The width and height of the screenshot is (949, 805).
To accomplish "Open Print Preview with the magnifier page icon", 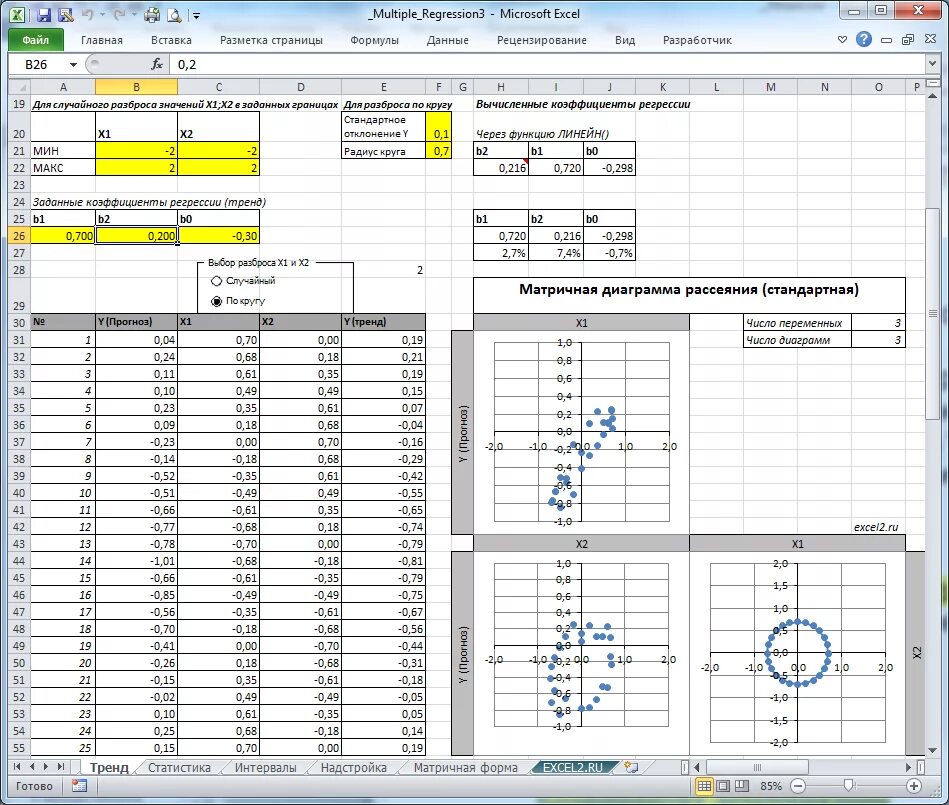I will coord(174,14).
